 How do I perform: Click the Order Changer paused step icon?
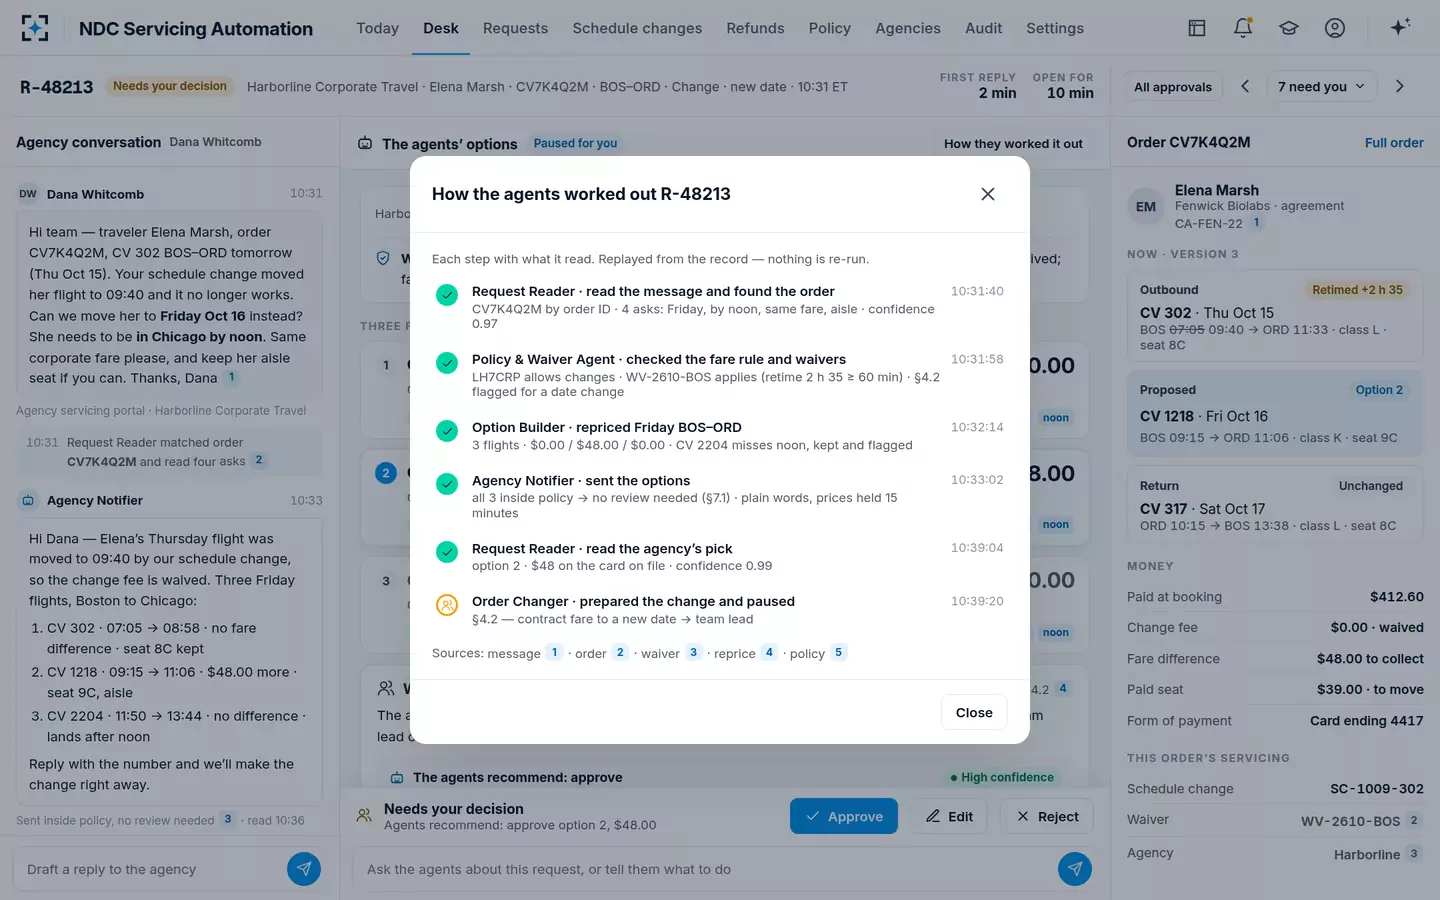[x=447, y=605]
